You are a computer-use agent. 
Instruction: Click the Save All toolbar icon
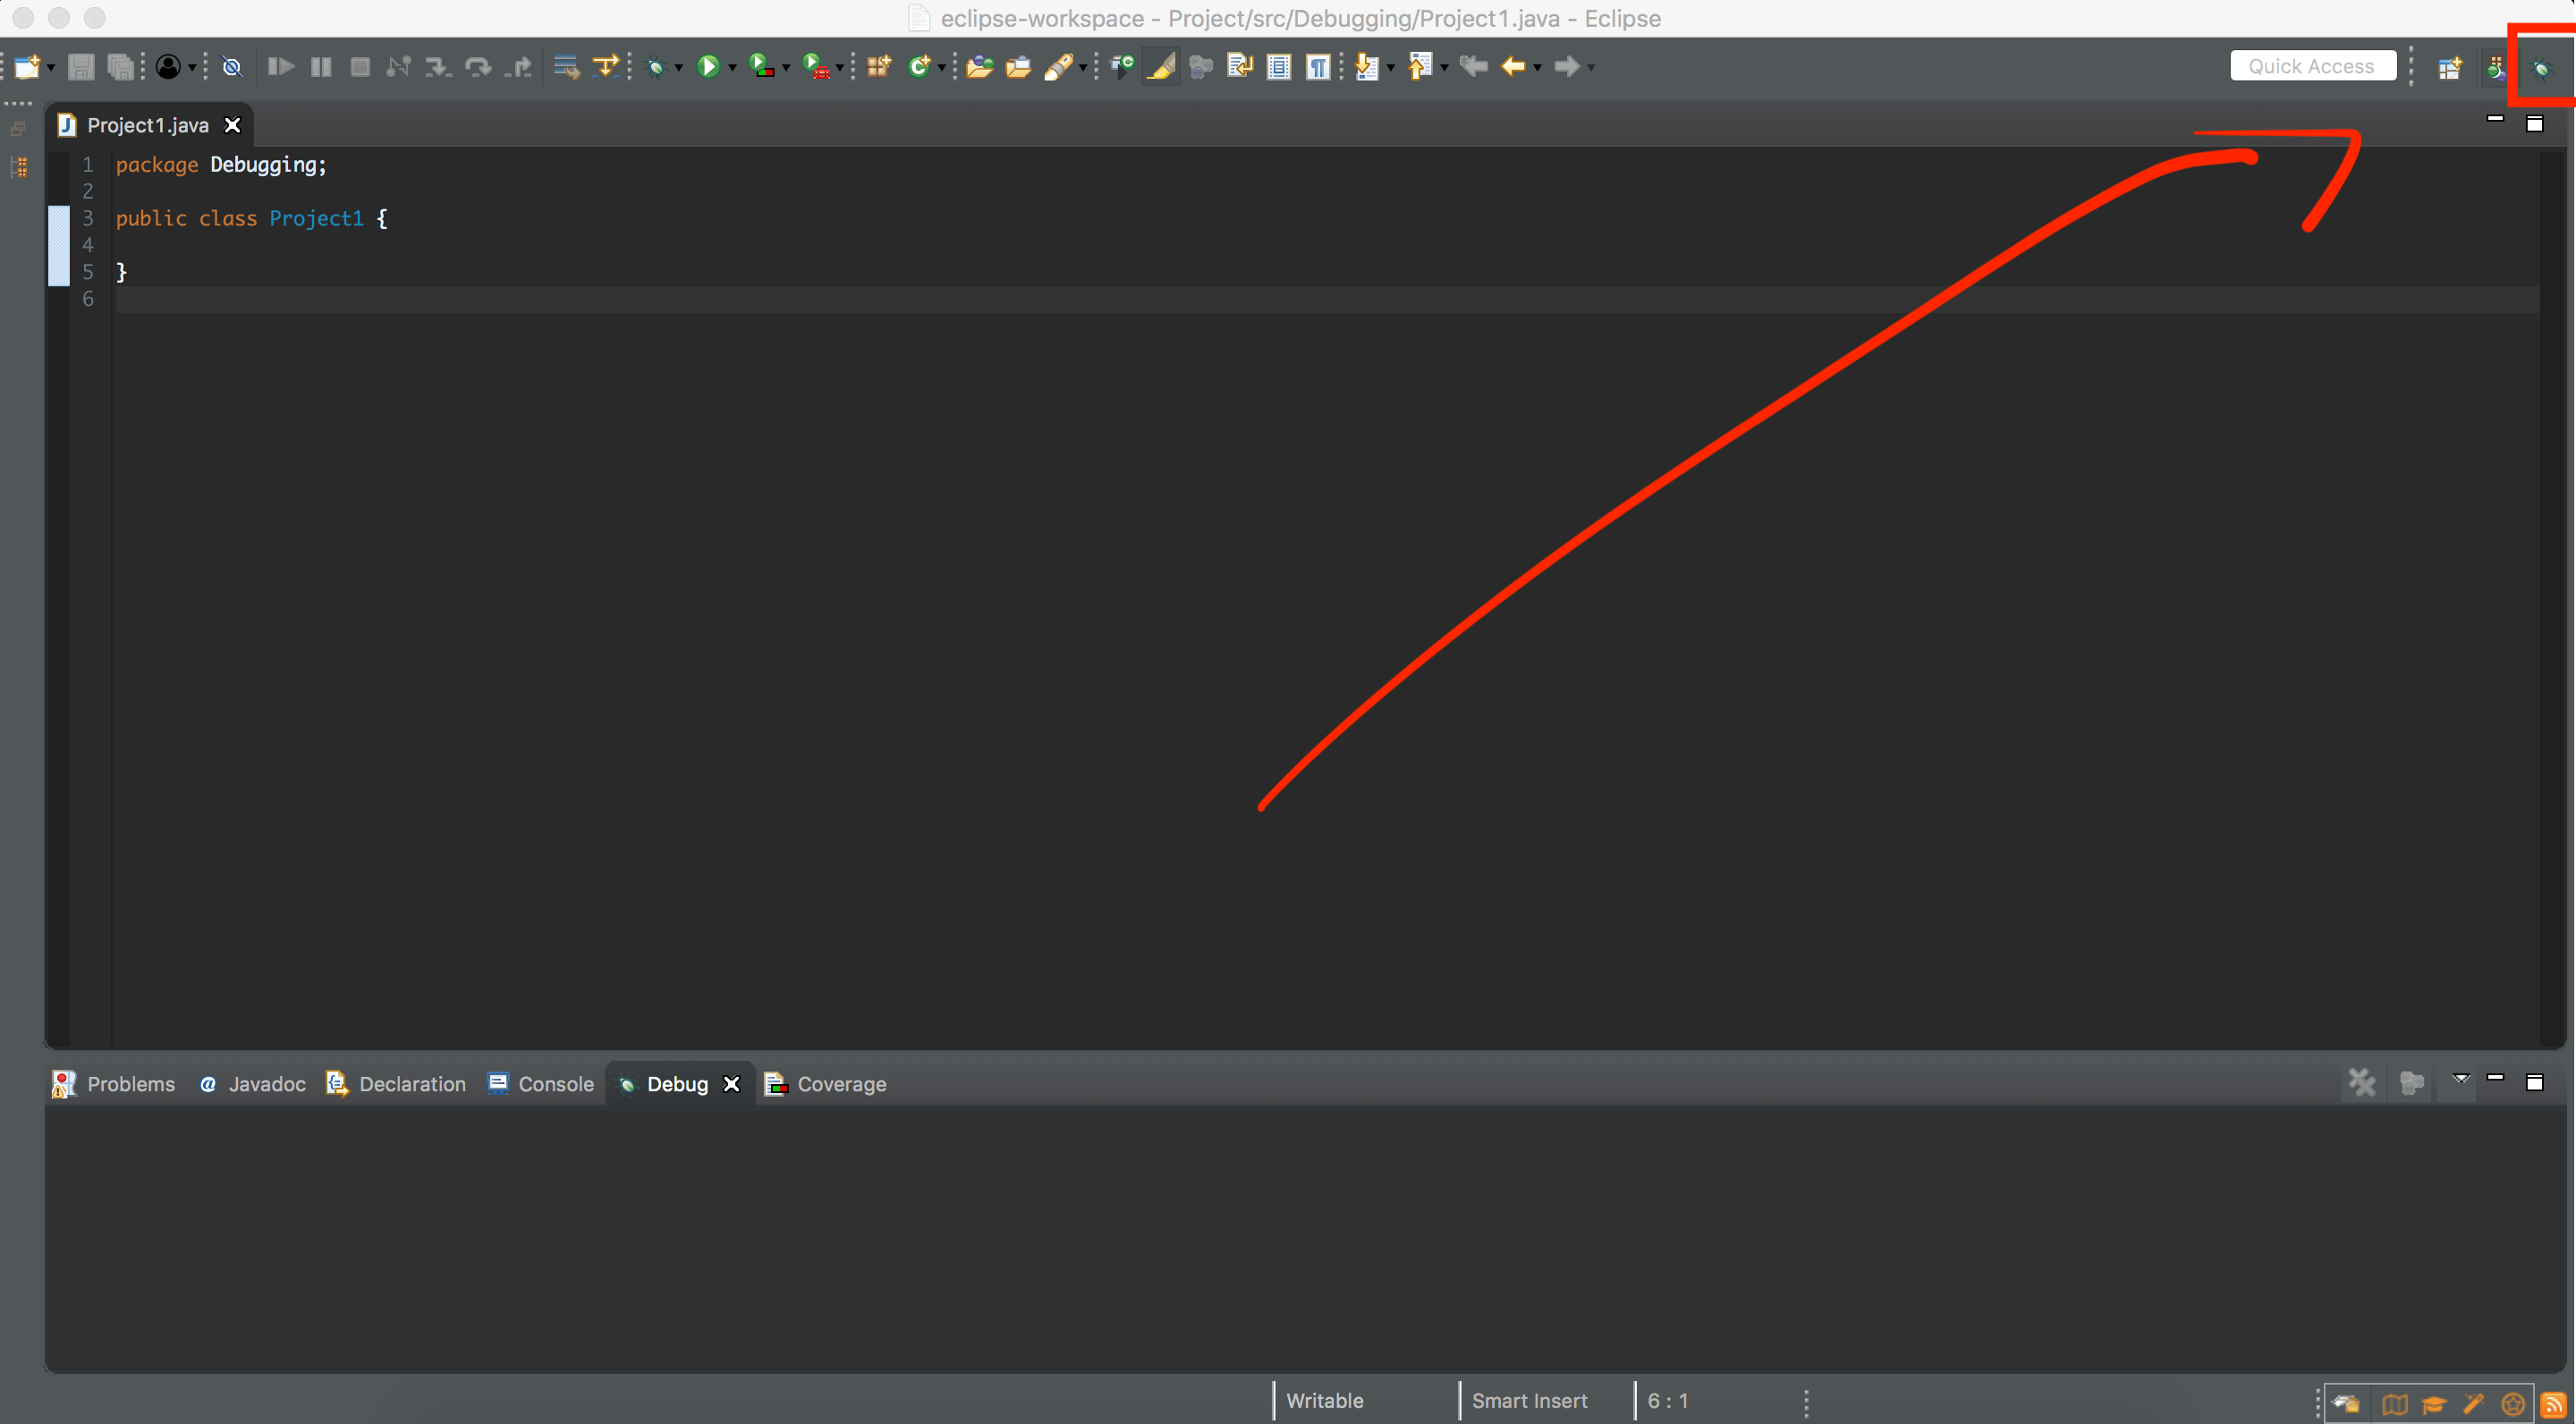[x=120, y=66]
